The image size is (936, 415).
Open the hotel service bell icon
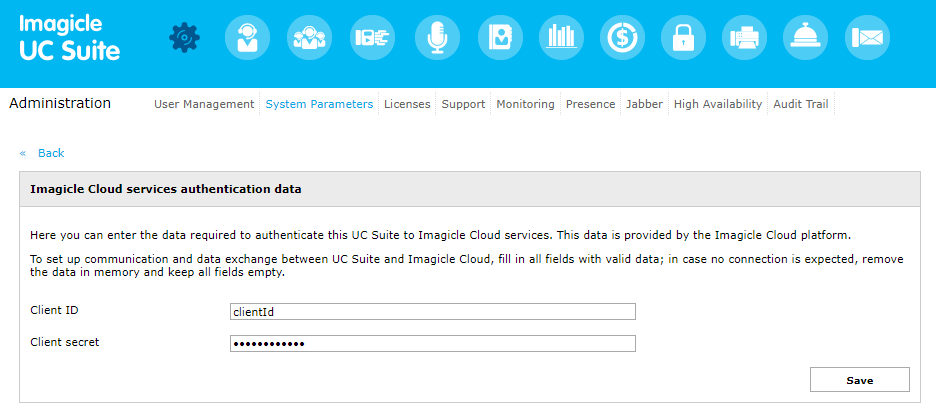[x=805, y=37]
